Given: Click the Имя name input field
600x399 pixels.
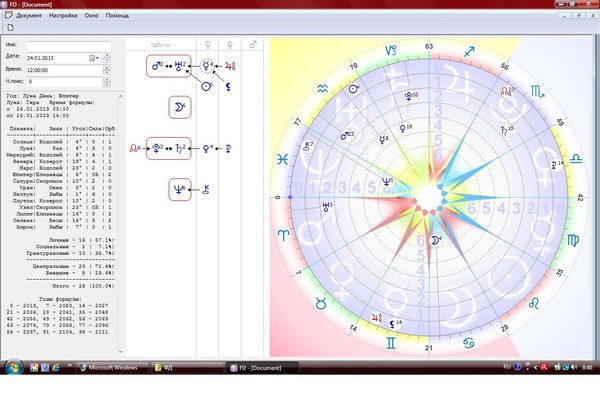Looking at the screenshot, I should (69, 46).
